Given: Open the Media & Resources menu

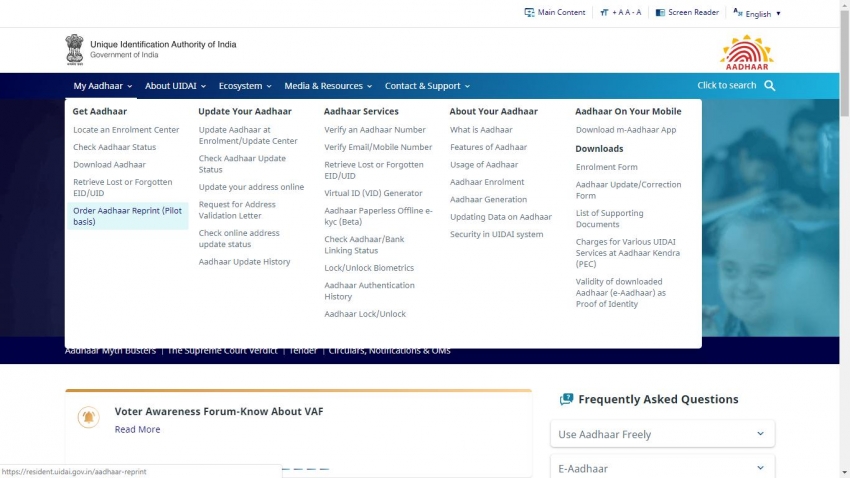Looking at the screenshot, I should [327, 86].
